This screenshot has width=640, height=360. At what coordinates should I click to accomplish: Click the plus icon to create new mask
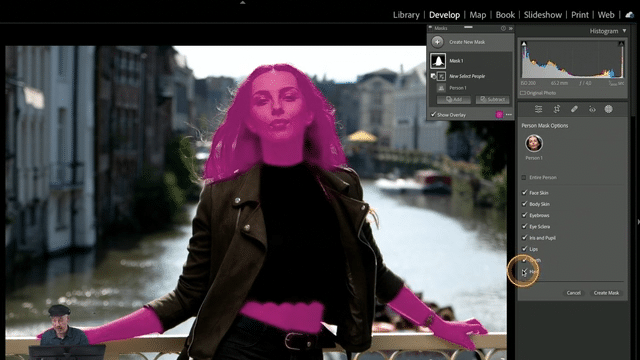pos(437,42)
